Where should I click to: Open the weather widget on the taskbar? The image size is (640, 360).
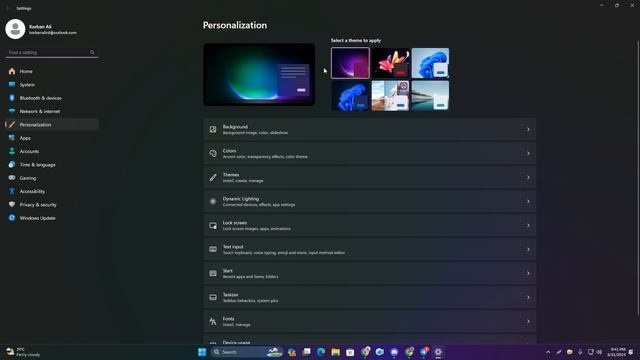[x=23, y=352]
